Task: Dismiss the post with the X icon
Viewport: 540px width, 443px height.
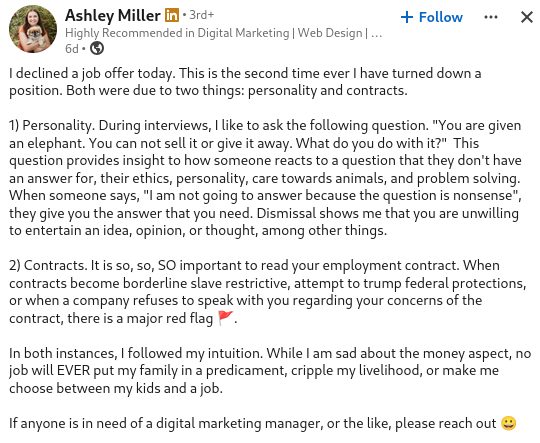Action: pyautogui.click(x=527, y=17)
